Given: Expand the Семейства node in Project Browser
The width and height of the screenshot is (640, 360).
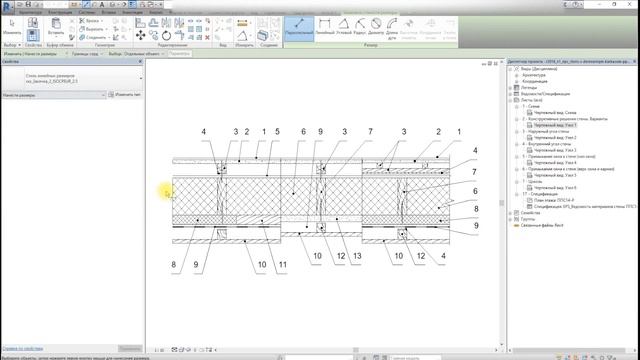Looking at the screenshot, I should point(511,213).
